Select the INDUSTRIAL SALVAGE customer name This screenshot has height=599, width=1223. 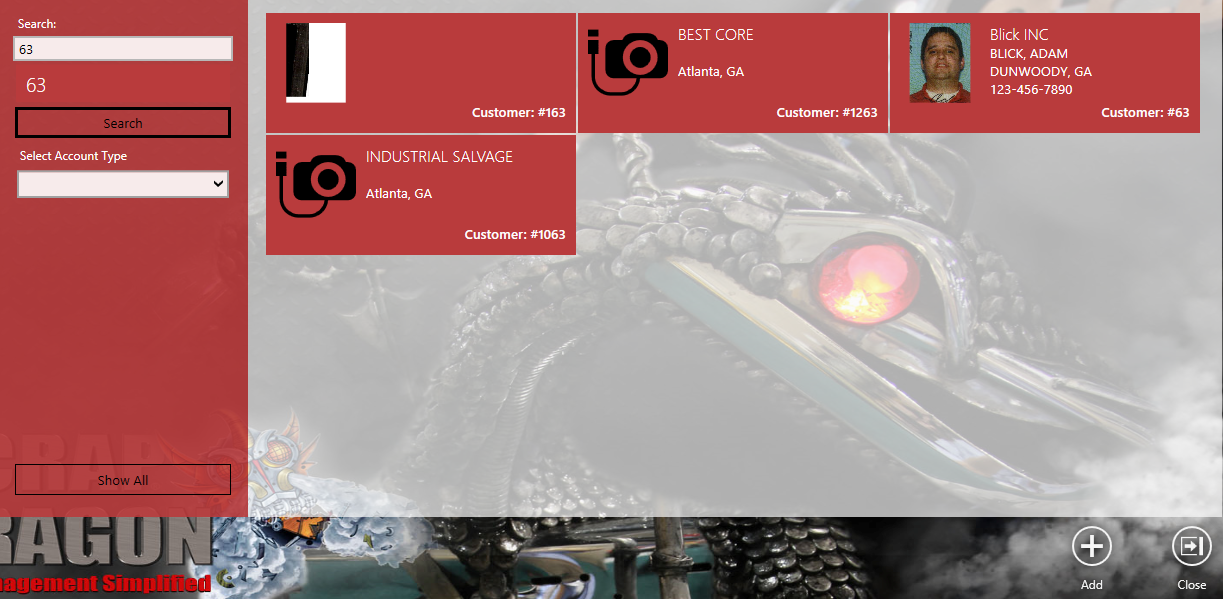[x=439, y=157]
